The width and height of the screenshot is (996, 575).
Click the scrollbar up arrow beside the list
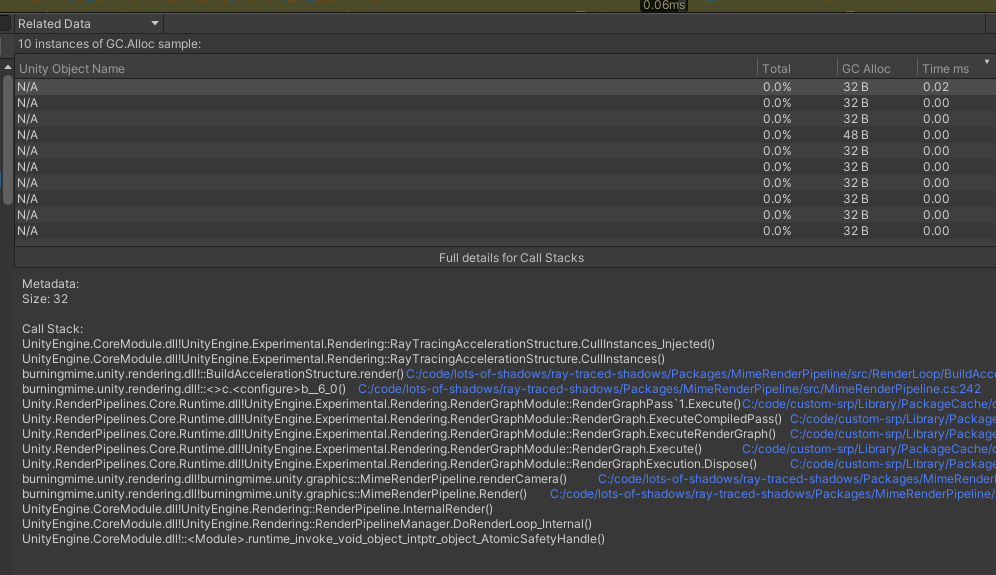point(8,66)
